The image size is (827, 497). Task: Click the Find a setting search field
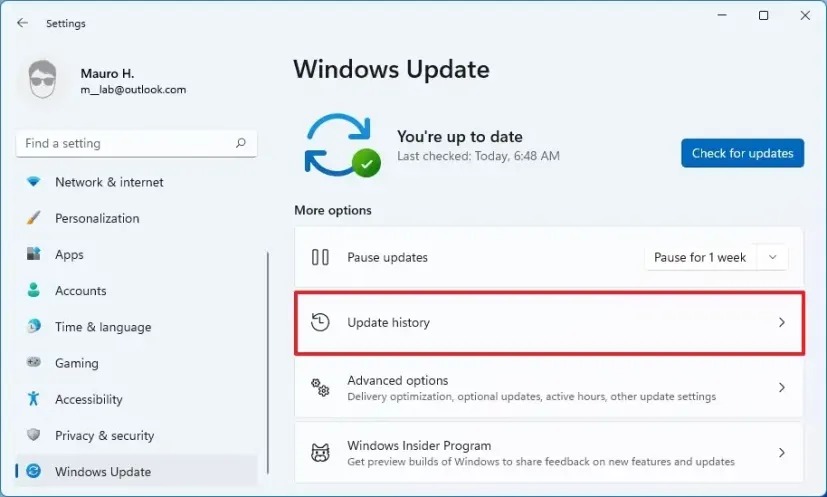click(125, 144)
